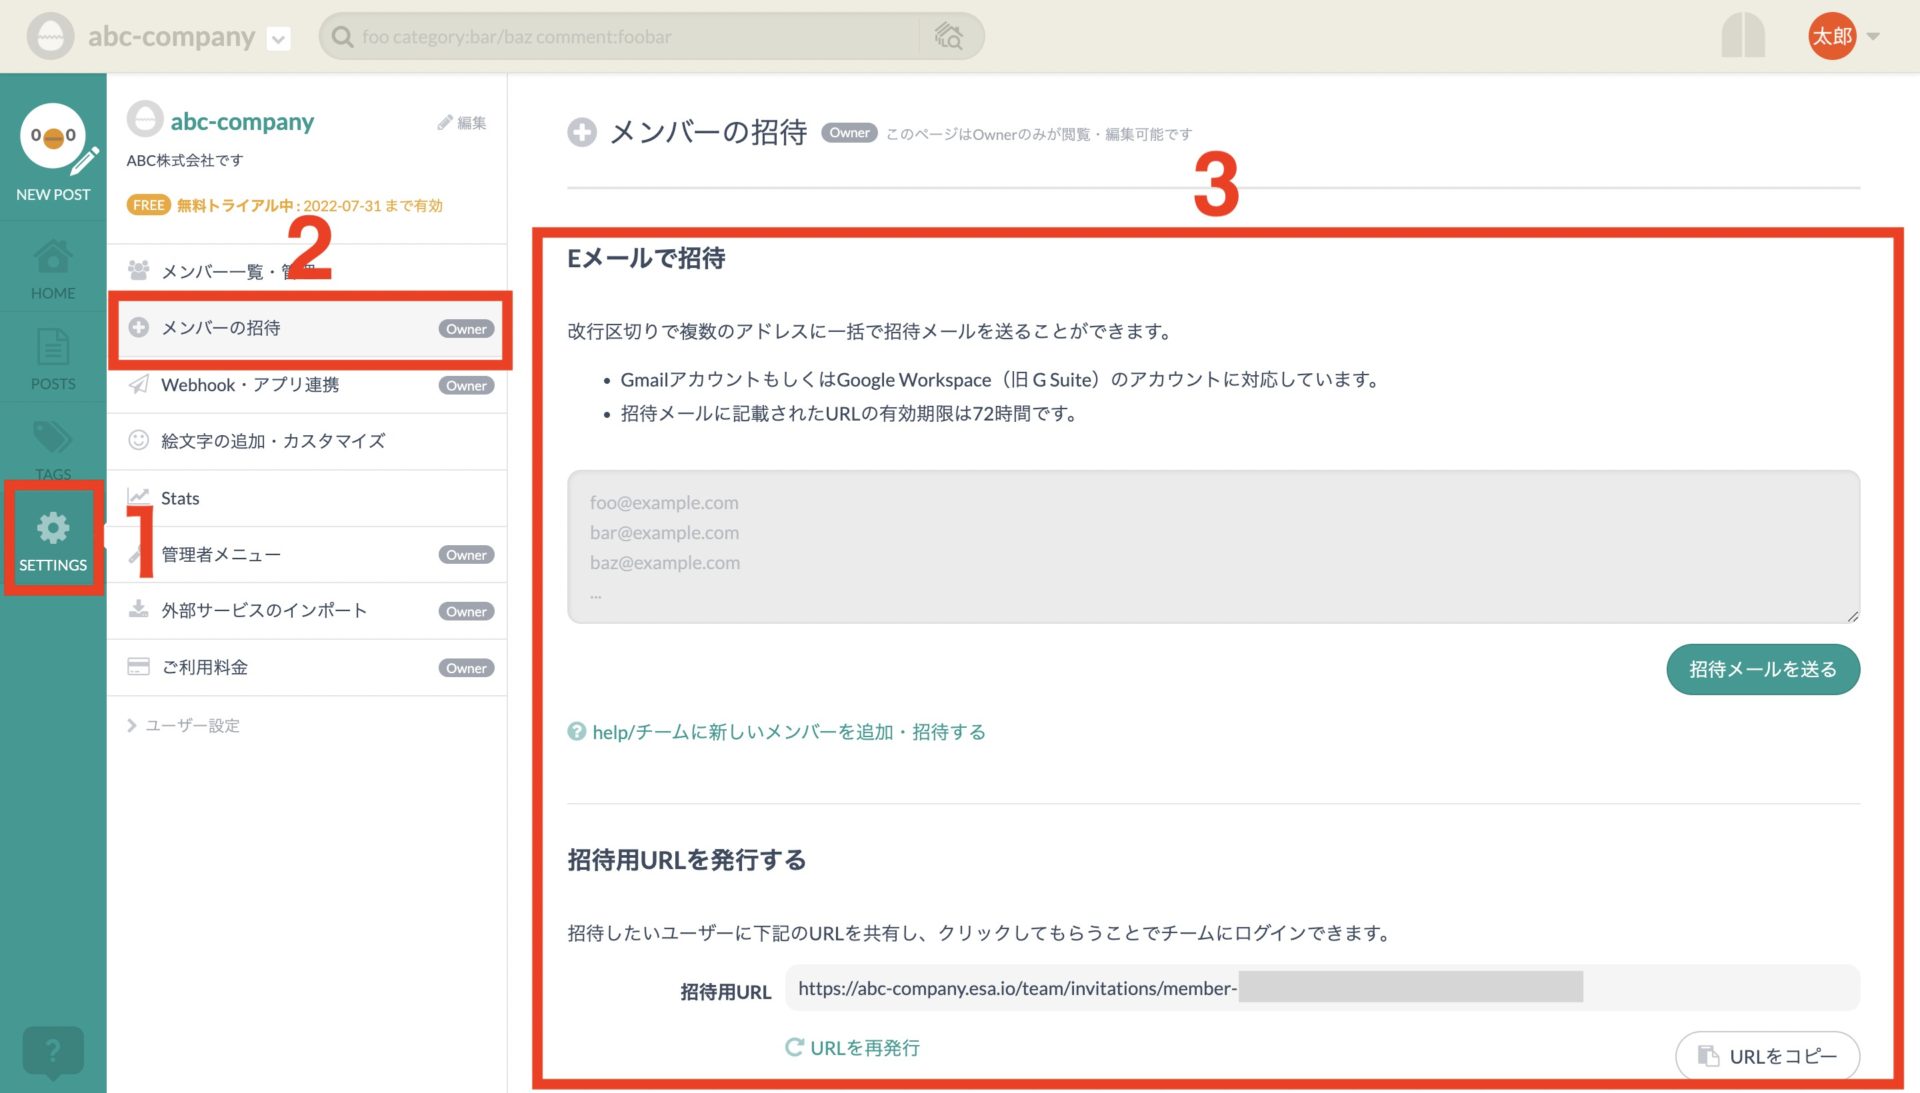Open the reading list book icon at top right

[x=1742, y=33]
